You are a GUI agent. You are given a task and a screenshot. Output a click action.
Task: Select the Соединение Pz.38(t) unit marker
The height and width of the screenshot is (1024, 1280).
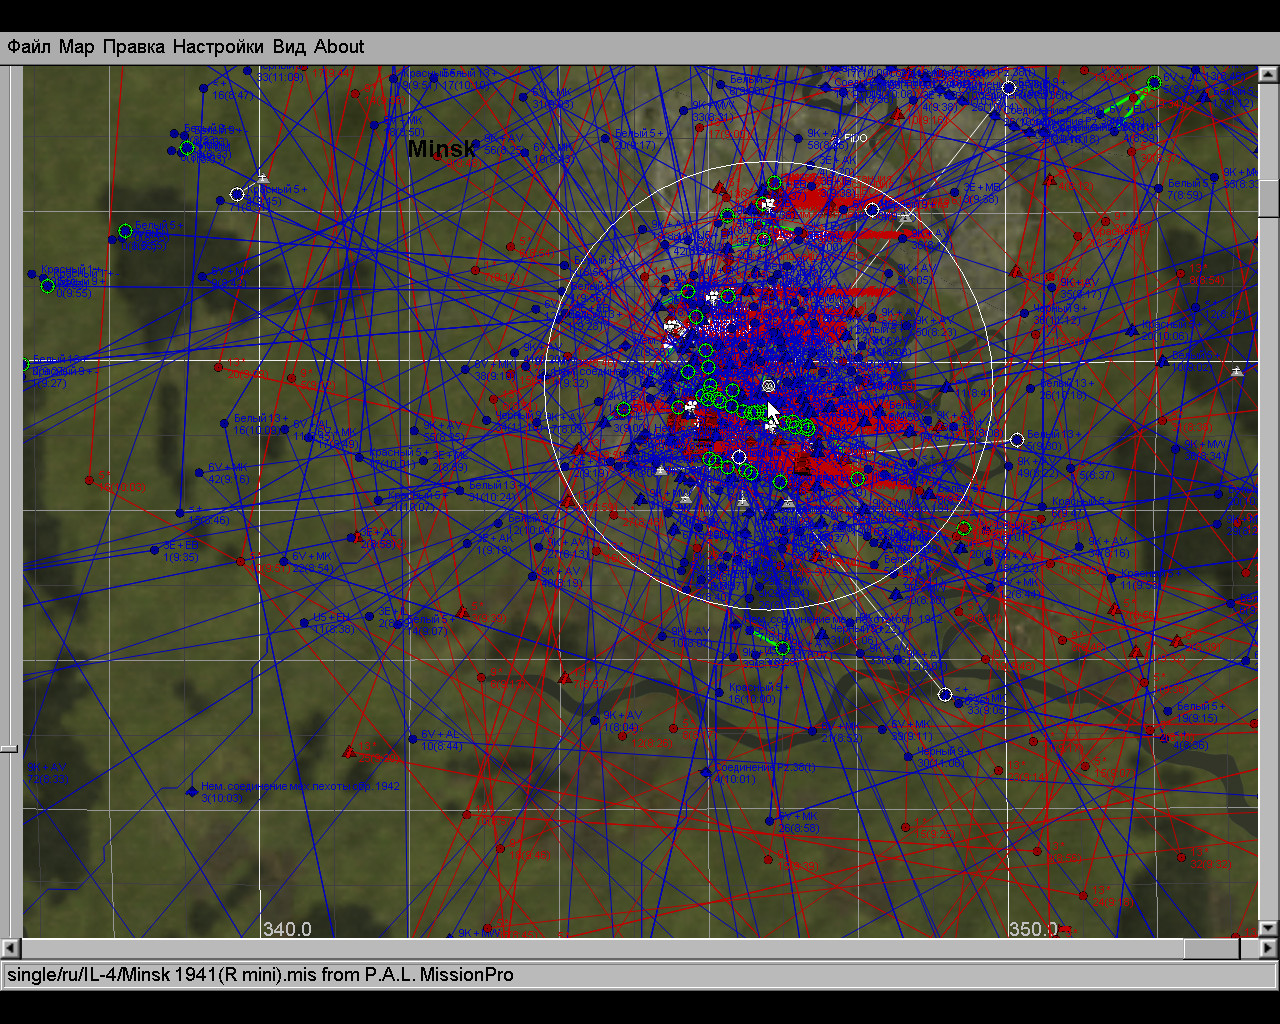coord(706,771)
